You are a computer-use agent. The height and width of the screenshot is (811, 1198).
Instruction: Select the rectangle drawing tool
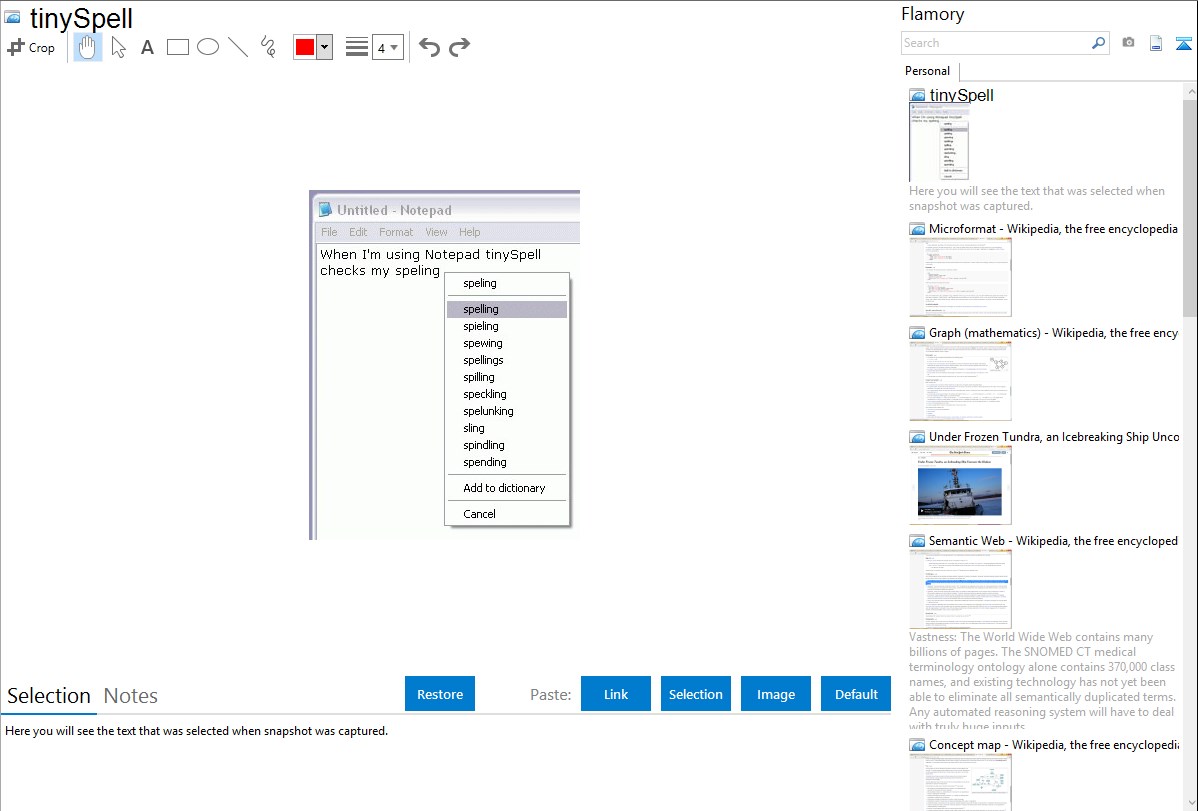[x=177, y=47]
